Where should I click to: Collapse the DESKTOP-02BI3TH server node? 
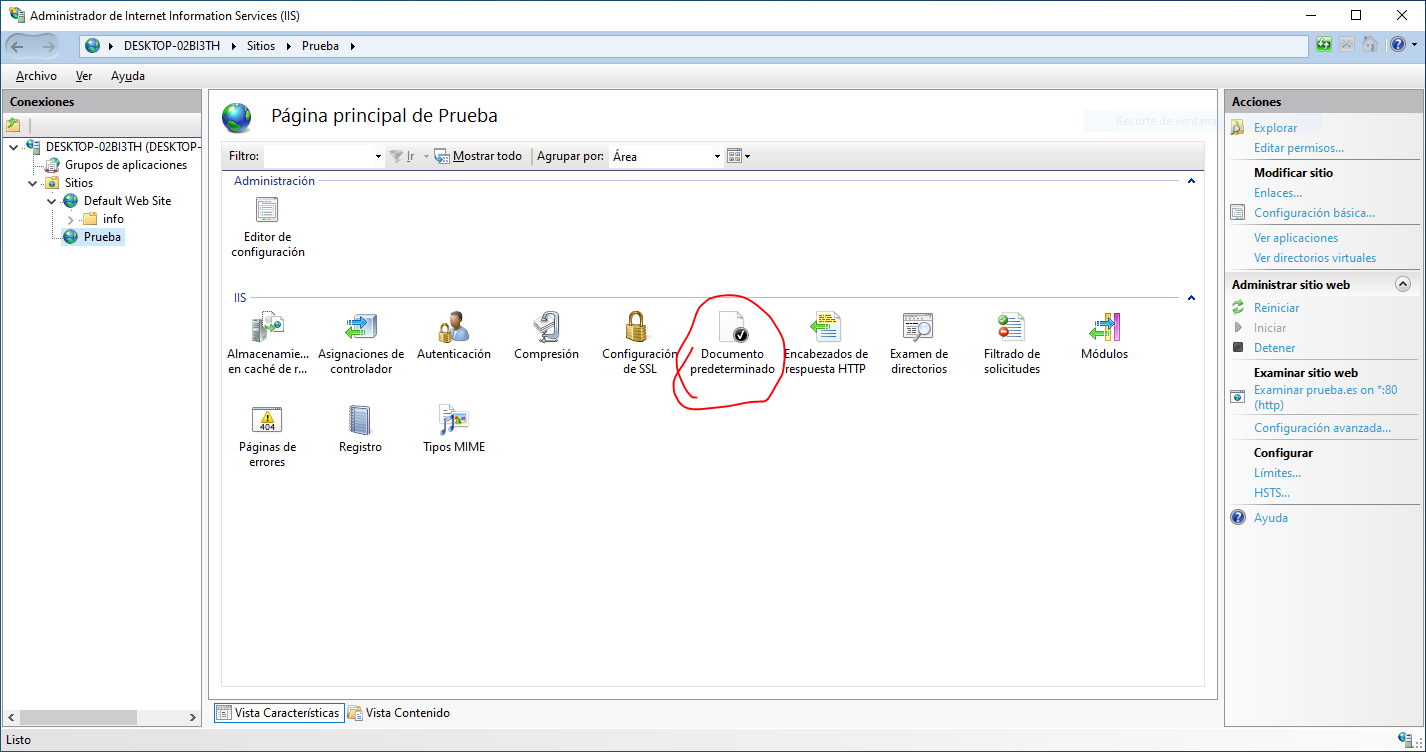pyautogui.click(x=13, y=147)
